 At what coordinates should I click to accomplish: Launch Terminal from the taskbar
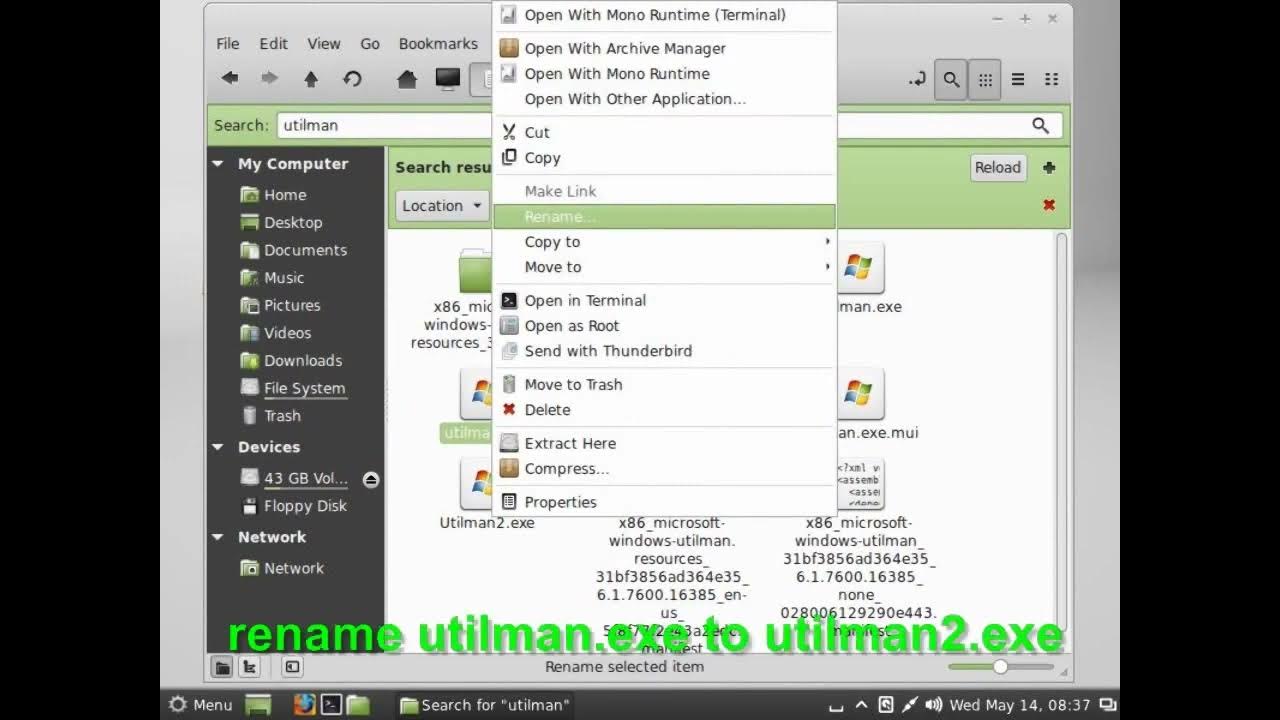(x=331, y=705)
